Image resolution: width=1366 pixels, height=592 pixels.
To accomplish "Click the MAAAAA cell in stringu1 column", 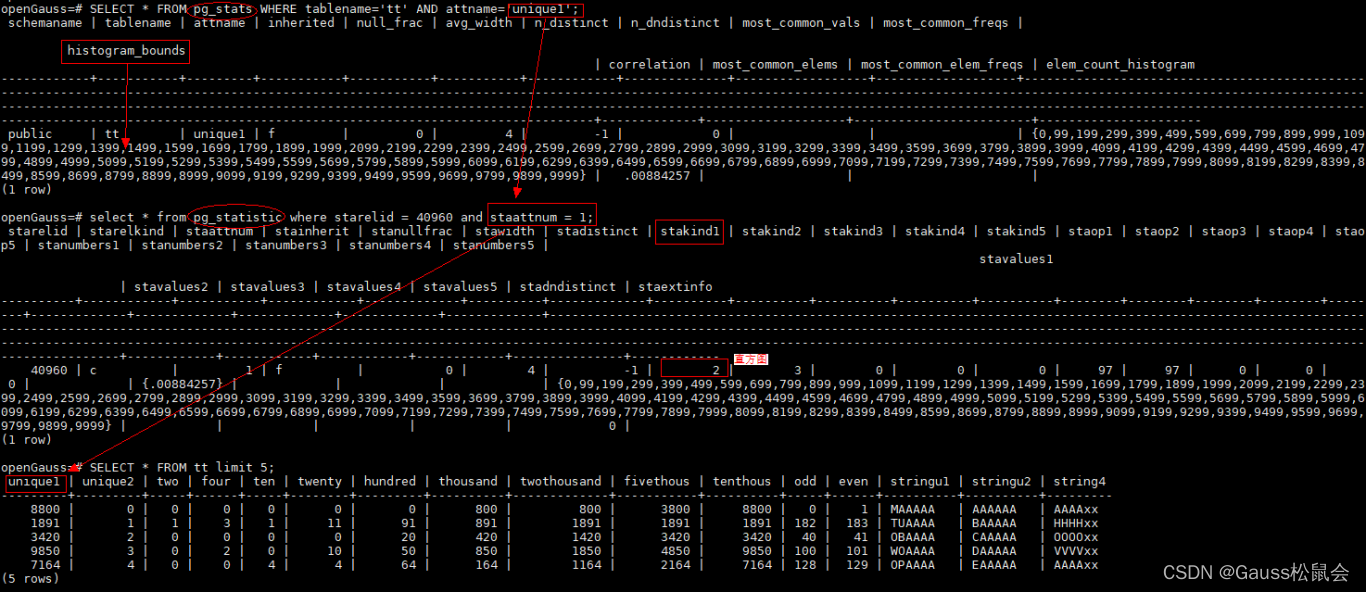I will click(912, 509).
